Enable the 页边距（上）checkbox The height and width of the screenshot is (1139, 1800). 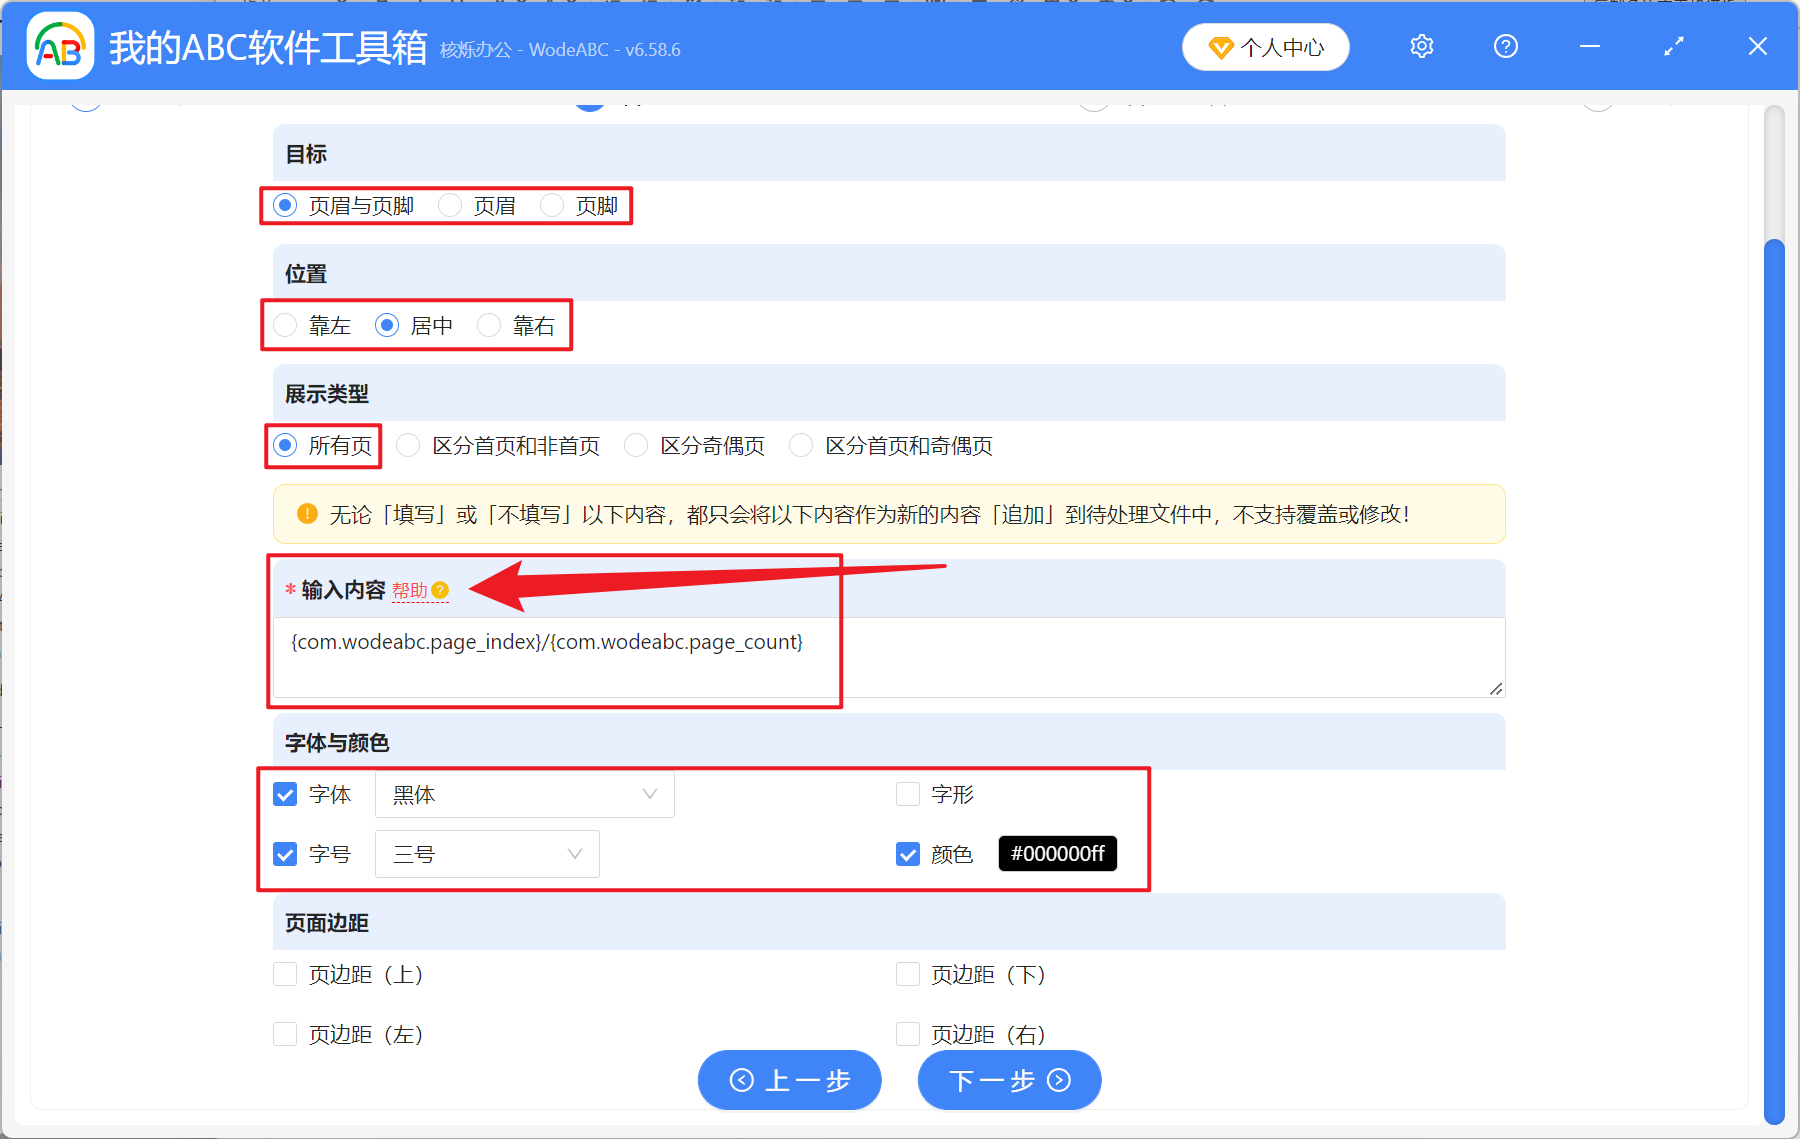point(285,974)
